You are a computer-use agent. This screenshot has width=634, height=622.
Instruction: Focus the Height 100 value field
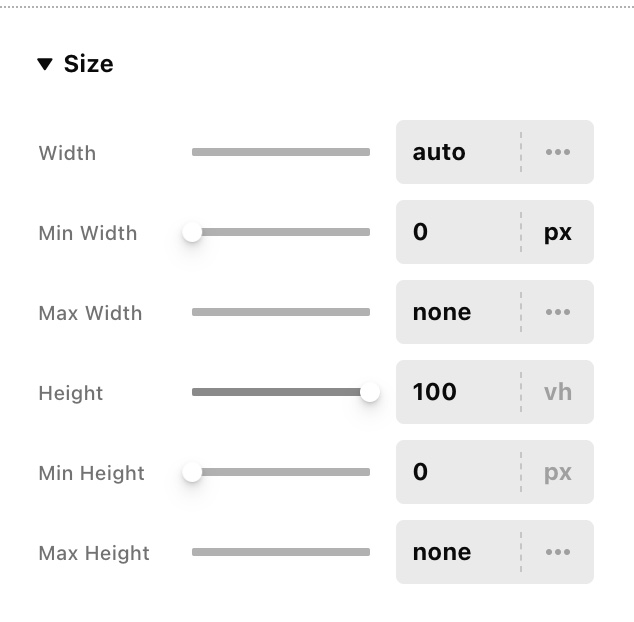(x=457, y=392)
